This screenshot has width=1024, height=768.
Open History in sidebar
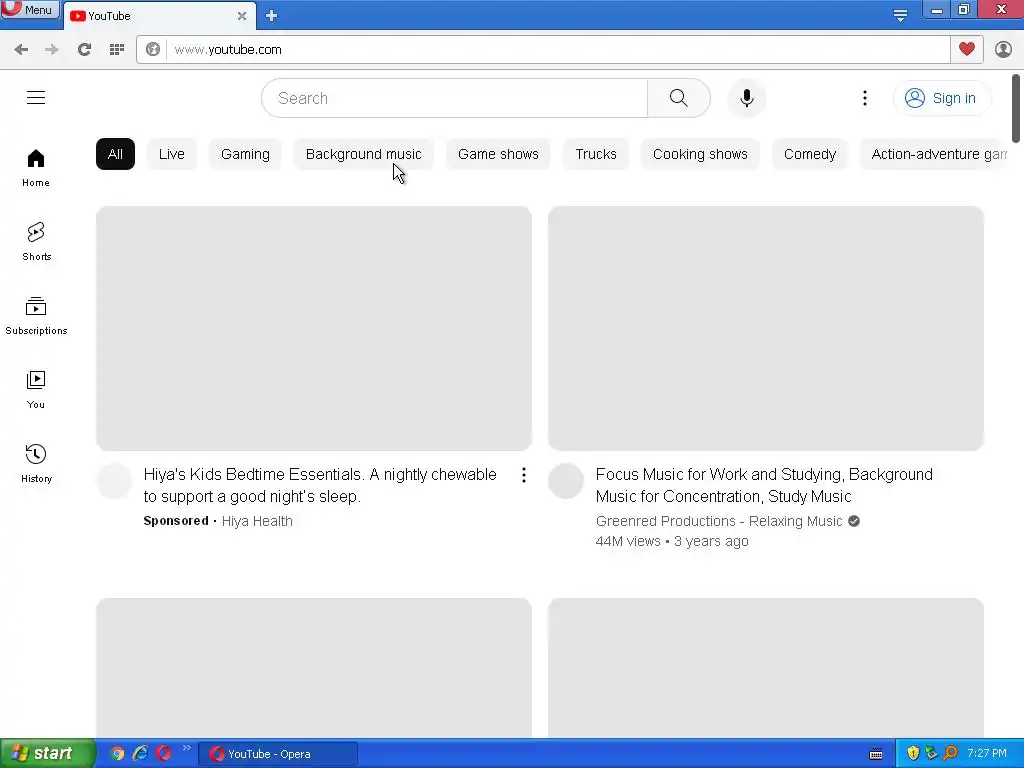pyautogui.click(x=36, y=464)
